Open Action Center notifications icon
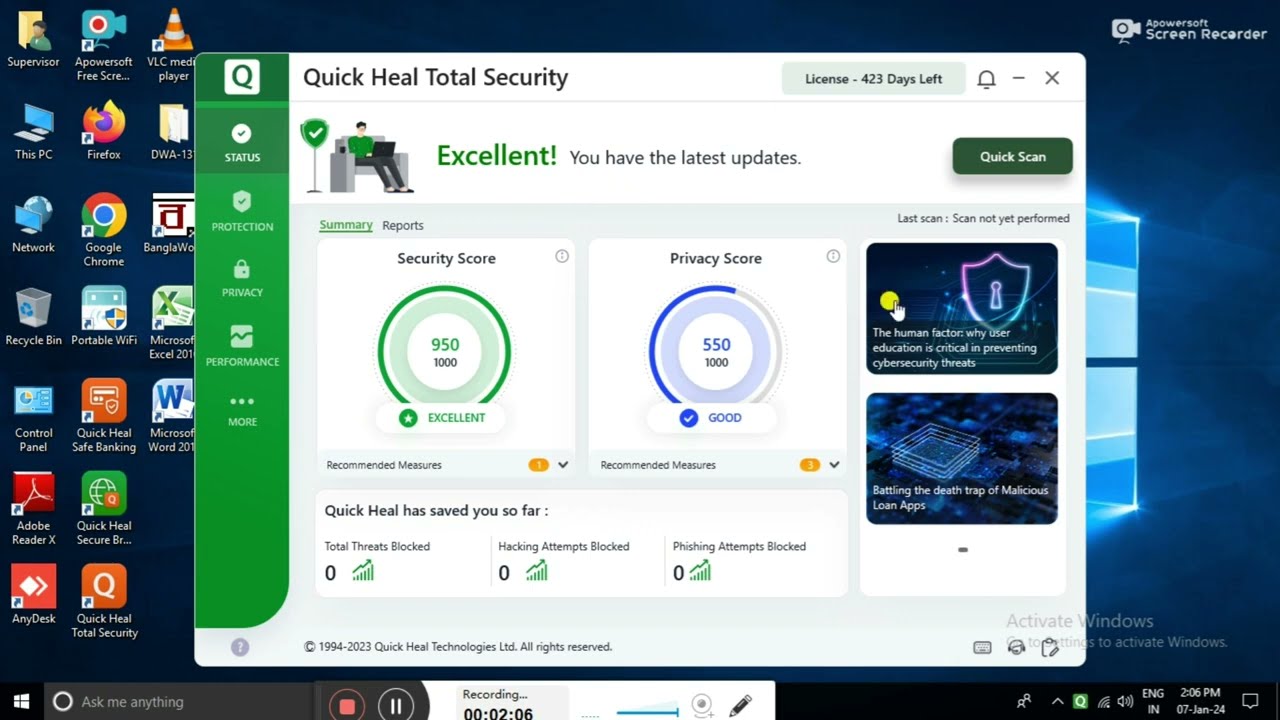 (1250, 701)
